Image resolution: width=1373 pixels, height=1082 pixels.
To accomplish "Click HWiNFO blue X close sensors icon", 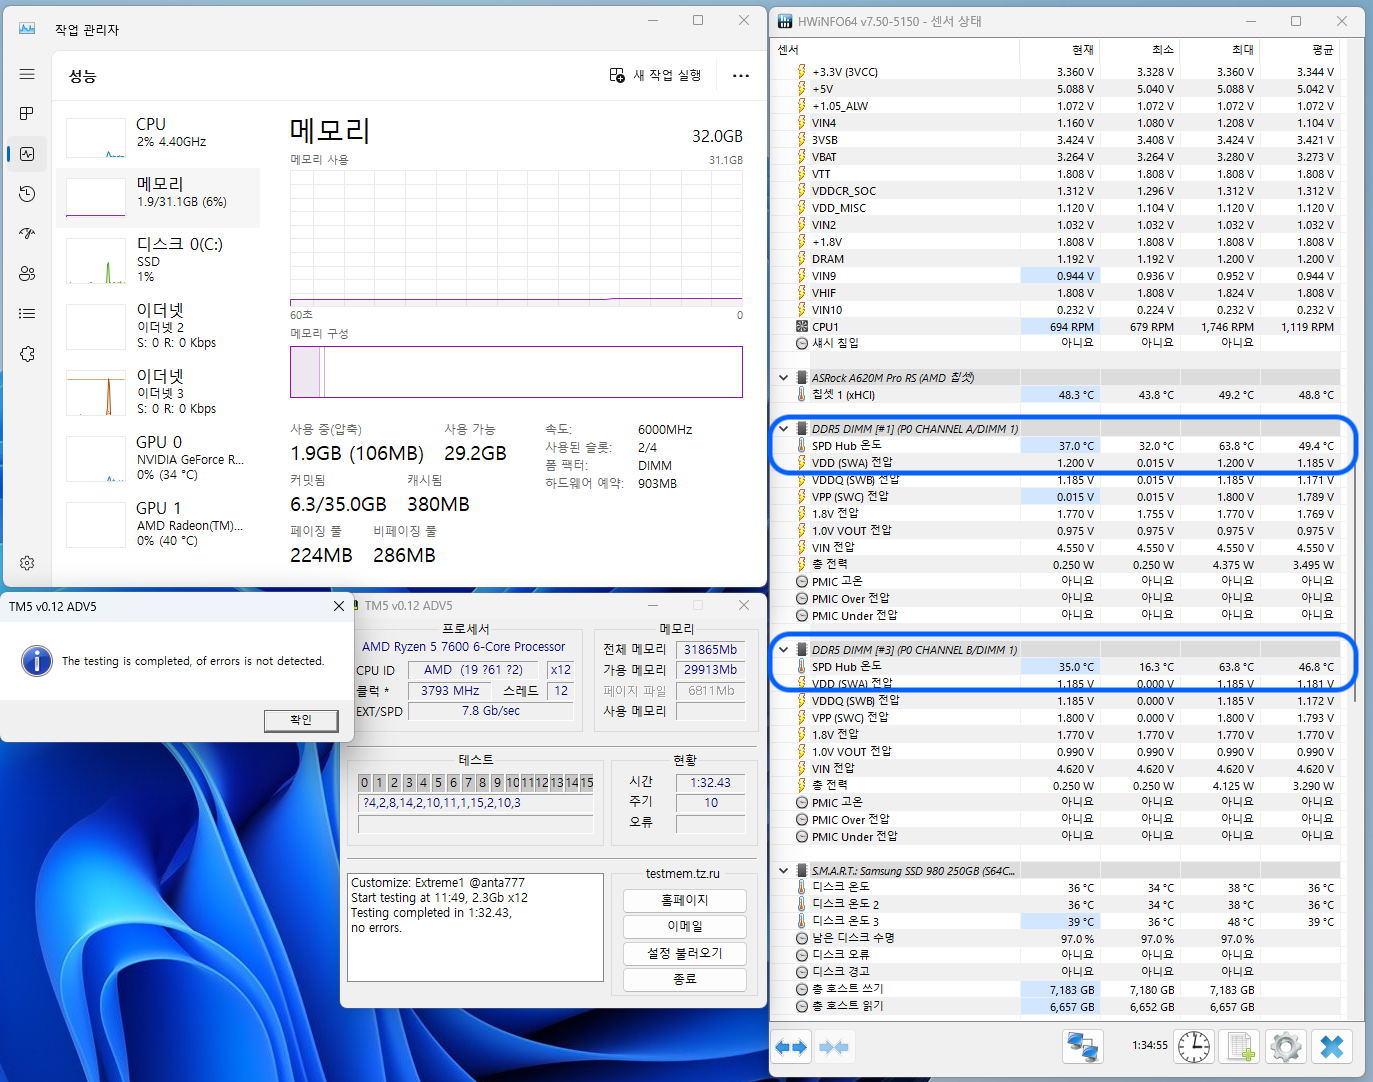I will 1332,1047.
